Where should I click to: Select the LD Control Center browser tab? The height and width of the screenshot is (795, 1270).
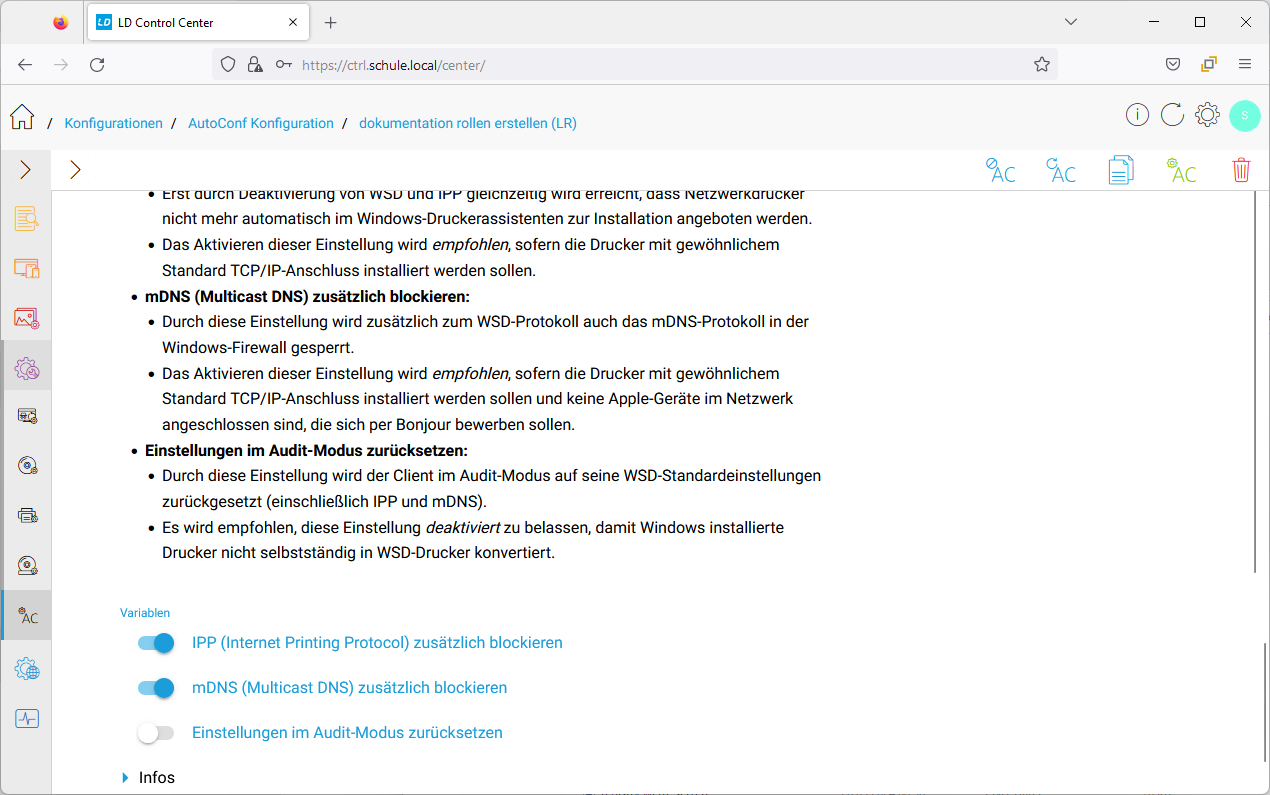[x=196, y=22]
